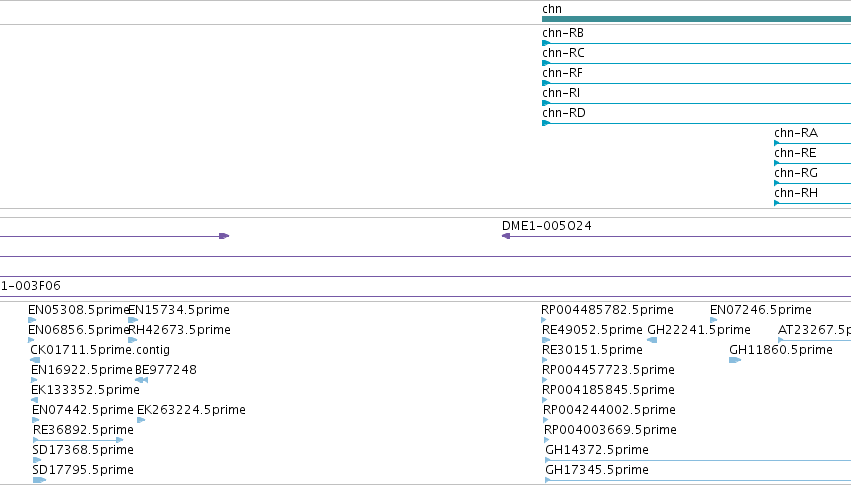Select EST RE49052.5prime

(592, 330)
